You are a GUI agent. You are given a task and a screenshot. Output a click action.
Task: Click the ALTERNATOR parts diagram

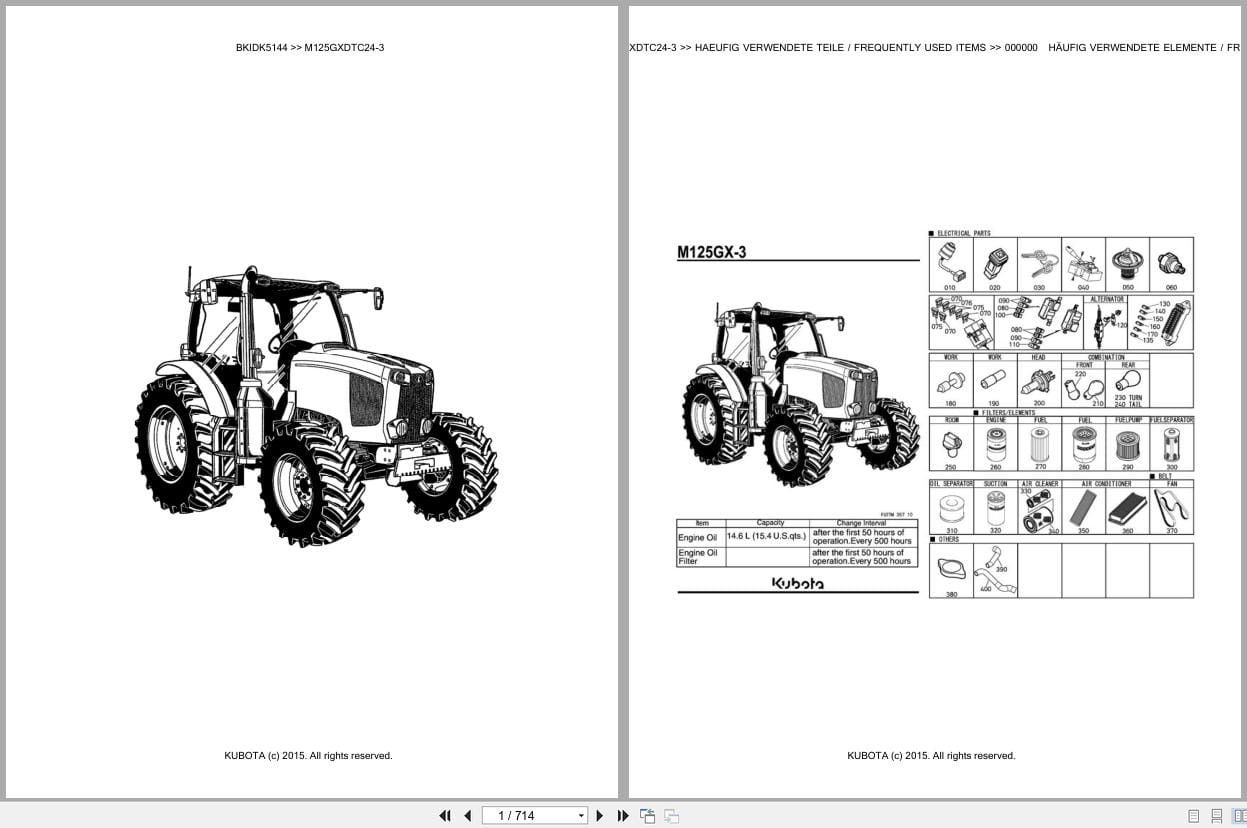(x=1108, y=322)
